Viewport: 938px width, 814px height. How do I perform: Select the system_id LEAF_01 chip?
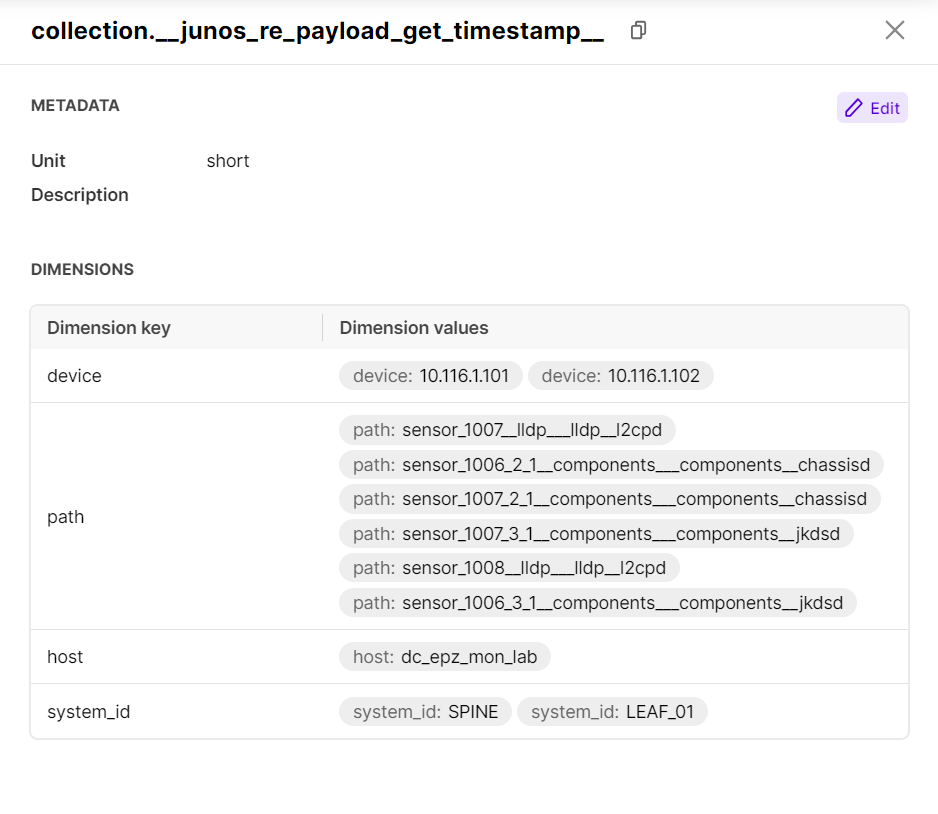click(612, 712)
